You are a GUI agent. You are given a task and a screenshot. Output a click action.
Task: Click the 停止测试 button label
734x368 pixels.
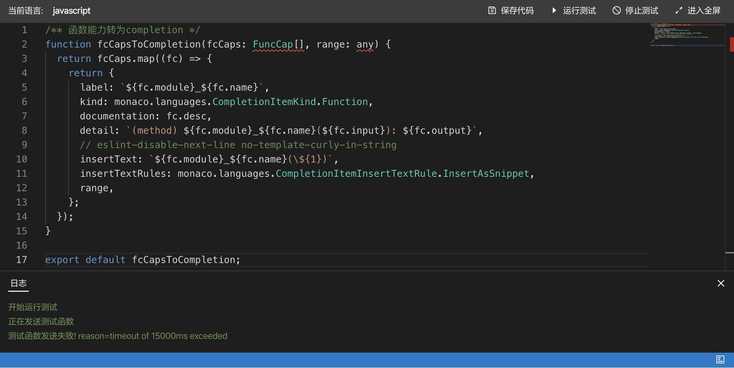pos(641,10)
